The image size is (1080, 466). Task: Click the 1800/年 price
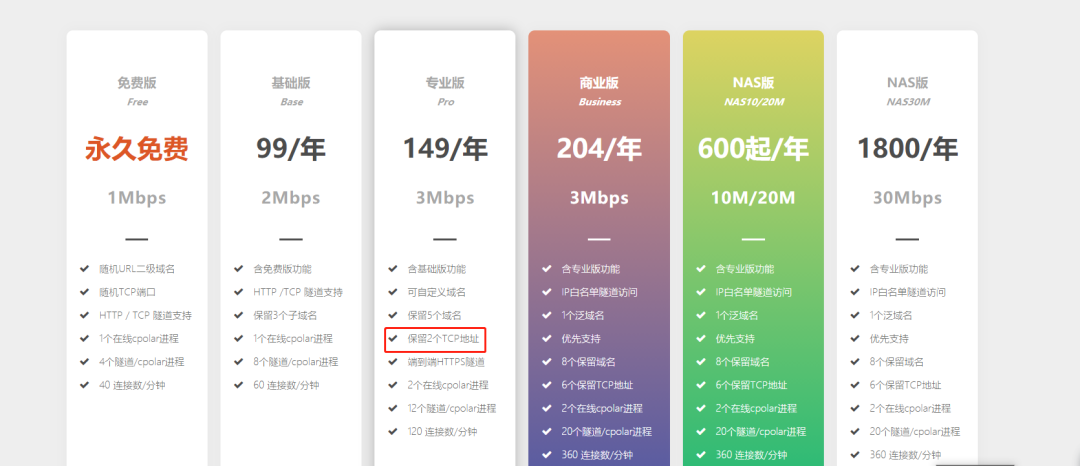[x=908, y=149]
